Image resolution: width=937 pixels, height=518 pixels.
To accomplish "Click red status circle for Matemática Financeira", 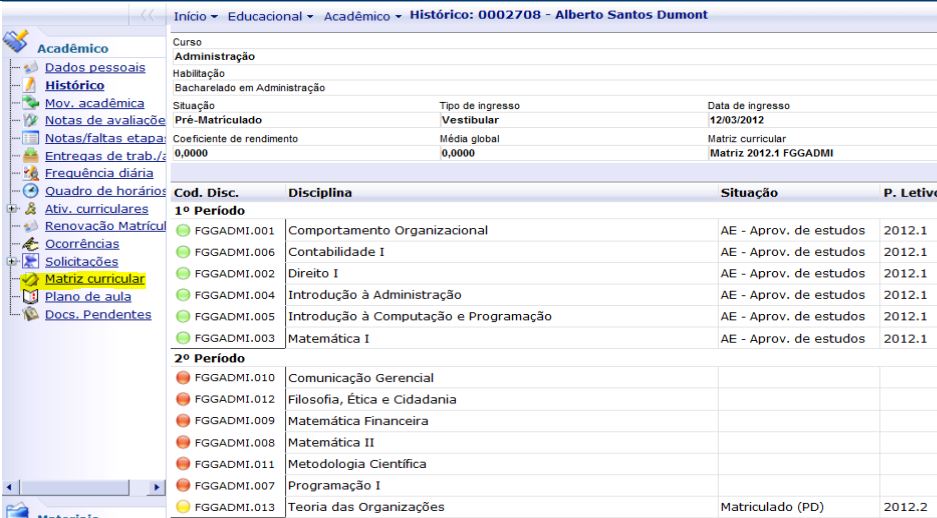I will [x=182, y=421].
